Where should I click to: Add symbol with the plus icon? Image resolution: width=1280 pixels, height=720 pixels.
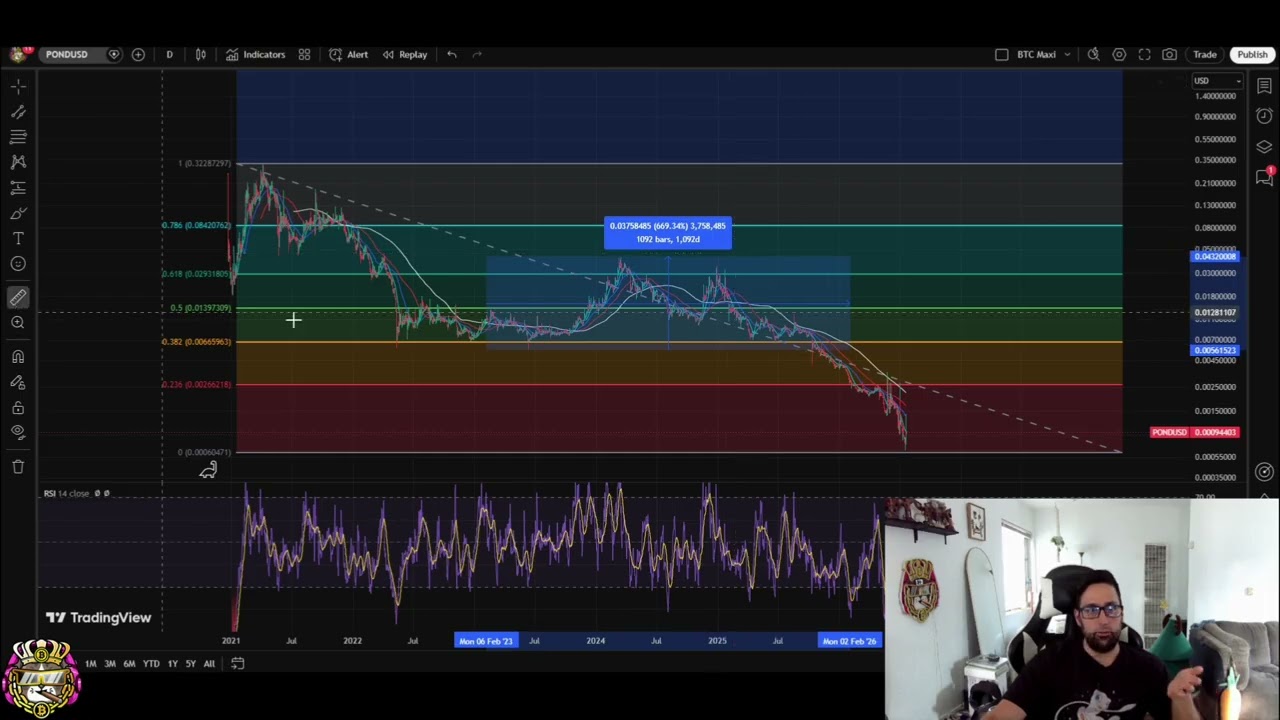click(x=138, y=54)
